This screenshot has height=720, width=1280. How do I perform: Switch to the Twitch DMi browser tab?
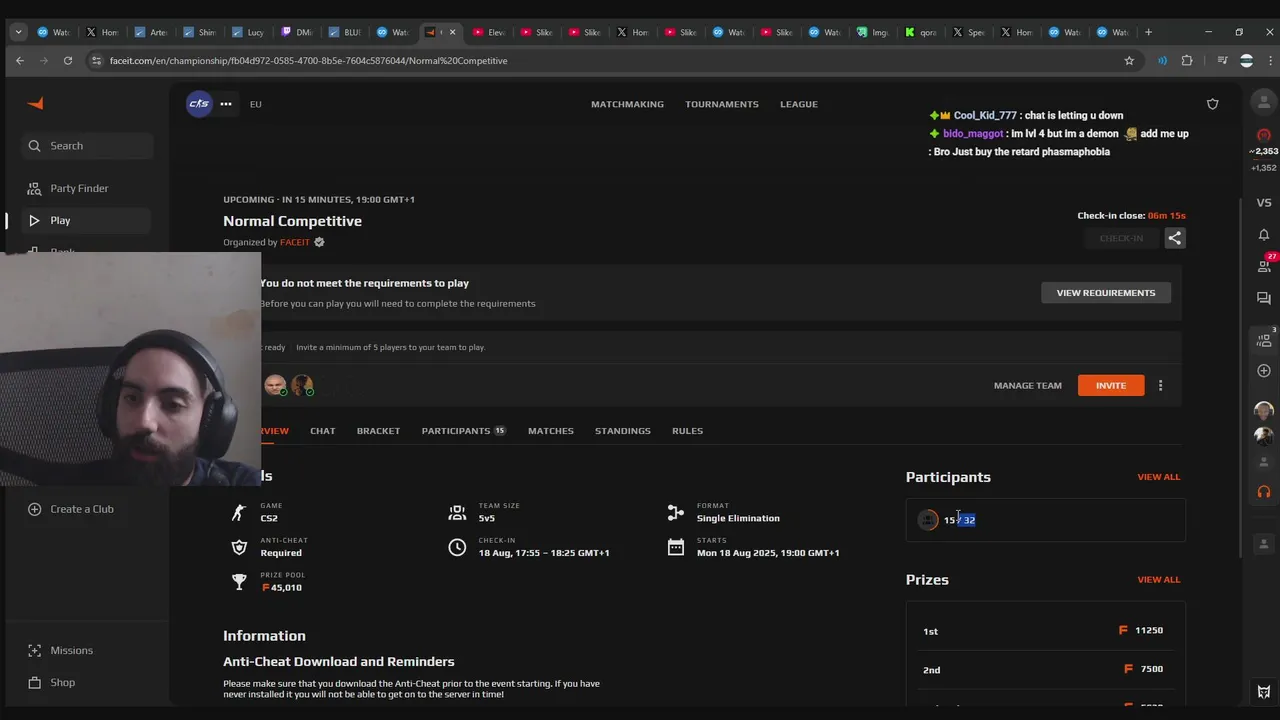(297, 32)
